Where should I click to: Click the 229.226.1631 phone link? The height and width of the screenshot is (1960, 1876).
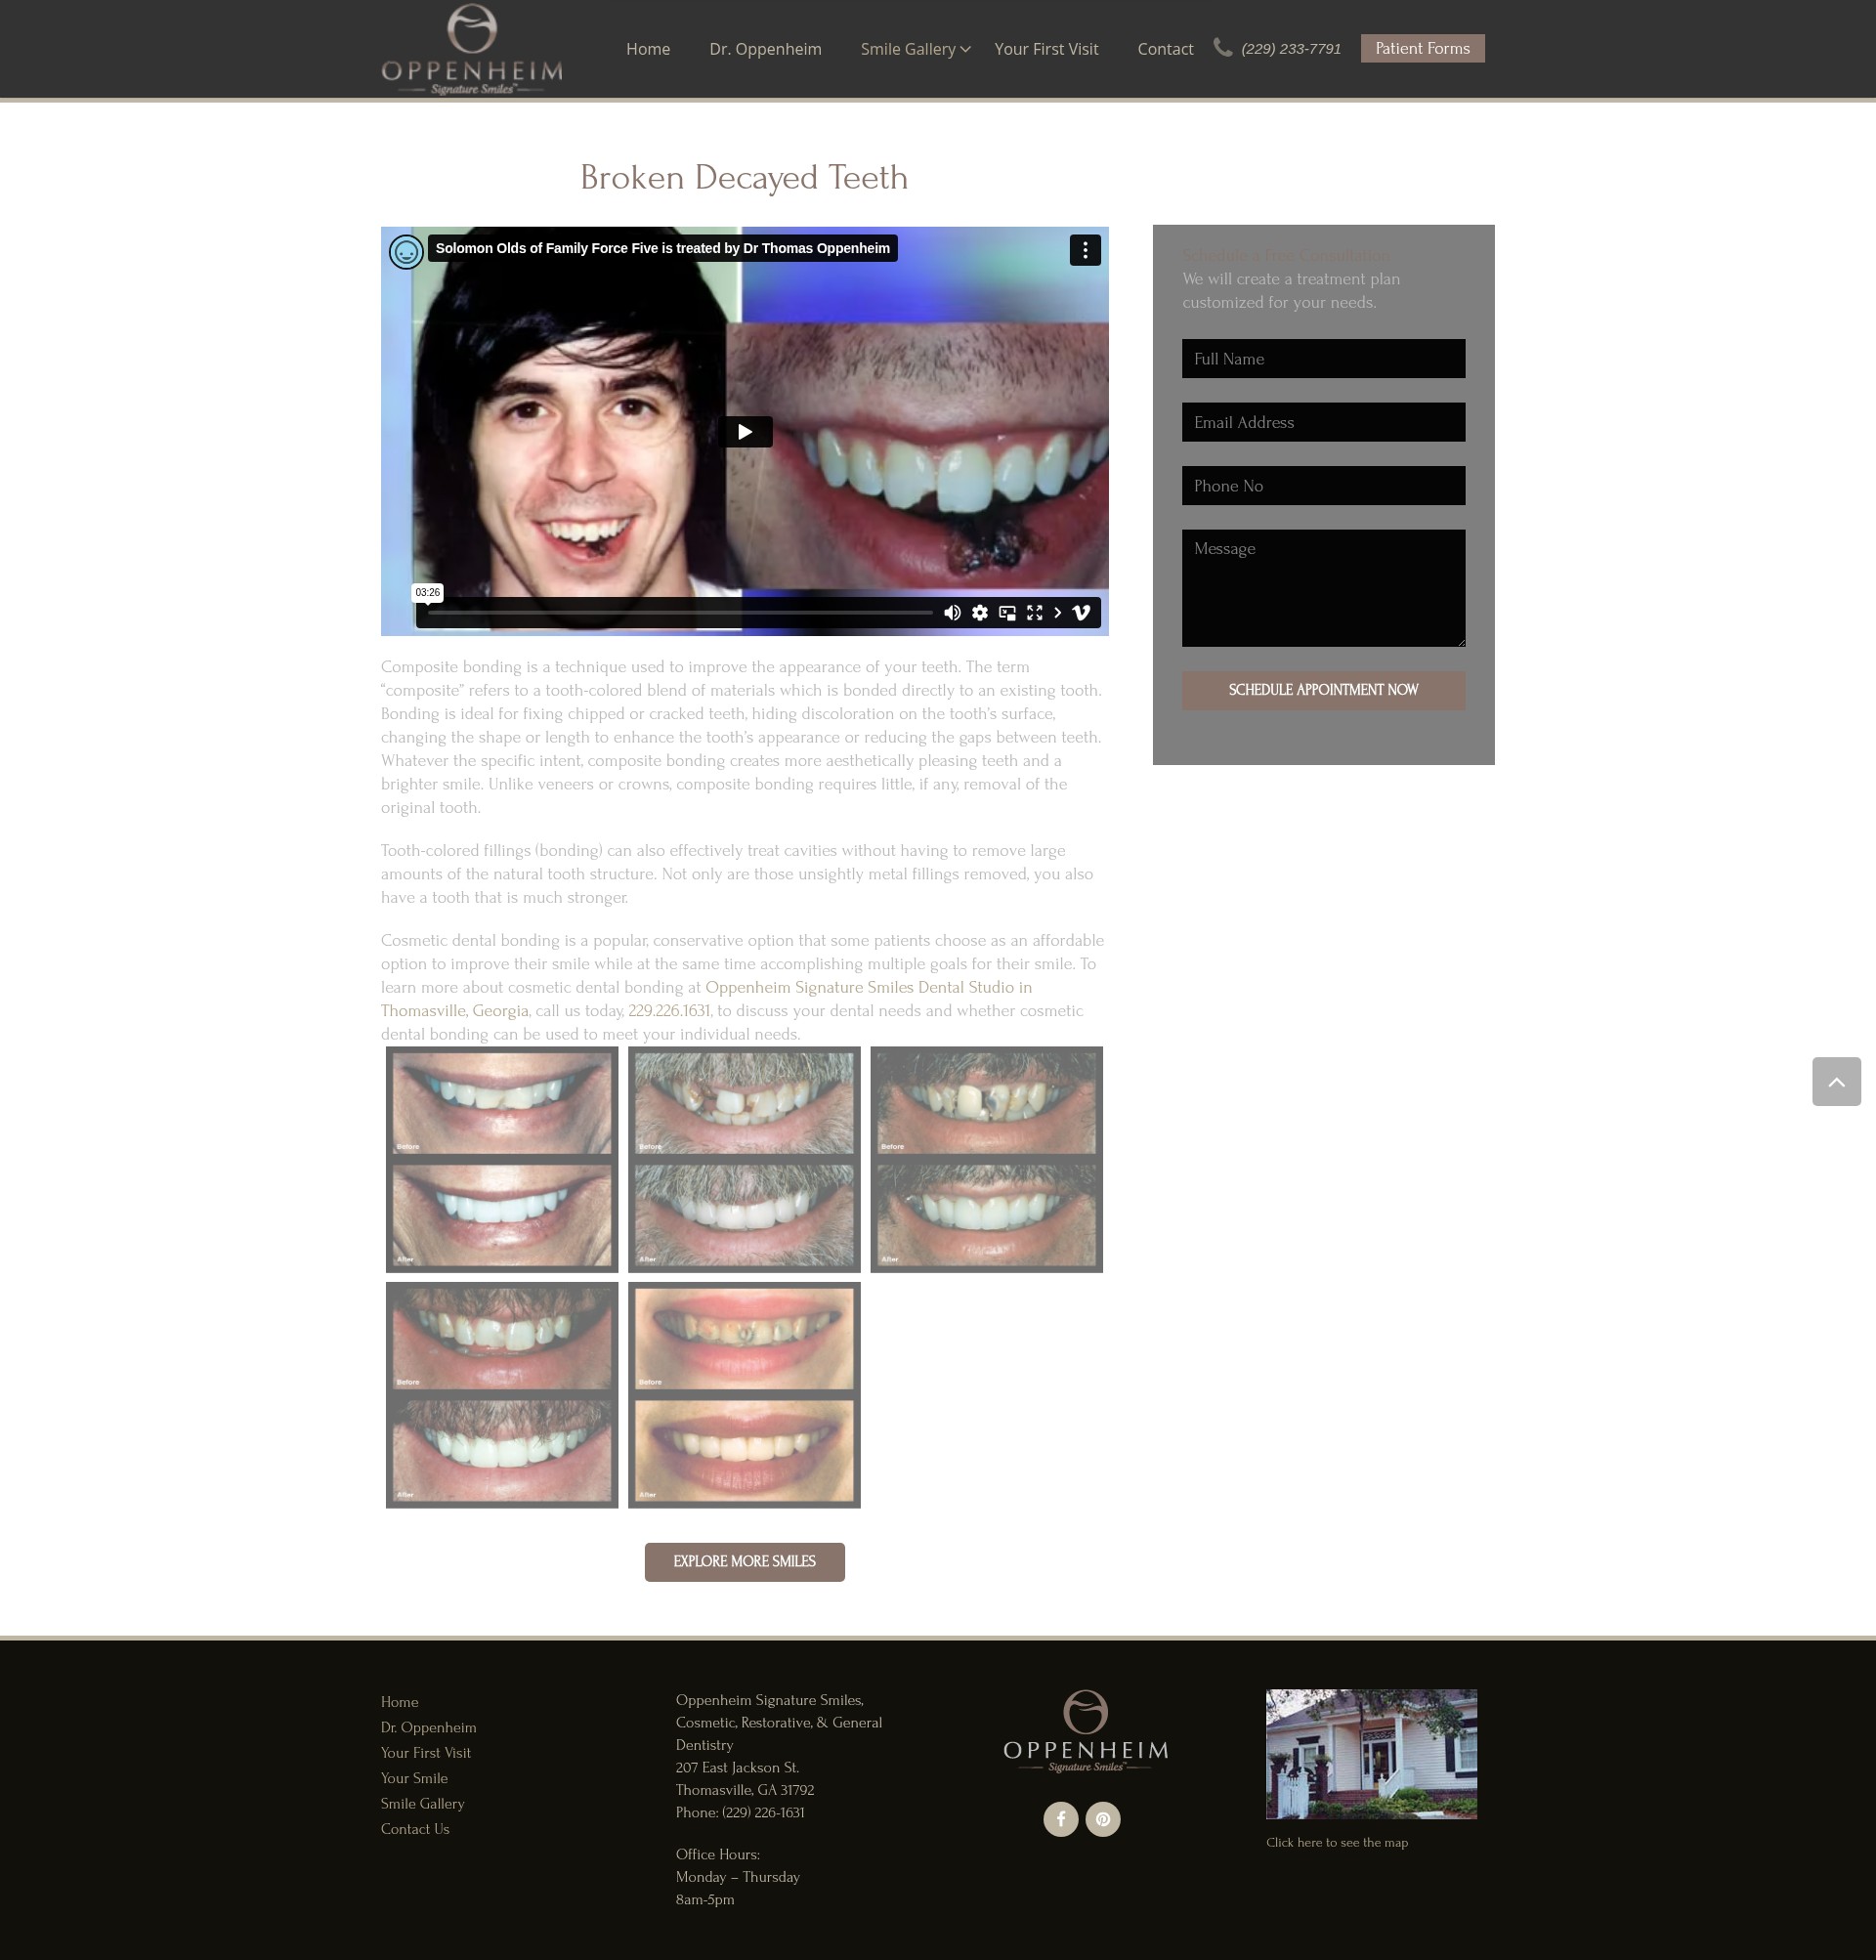(x=668, y=1010)
